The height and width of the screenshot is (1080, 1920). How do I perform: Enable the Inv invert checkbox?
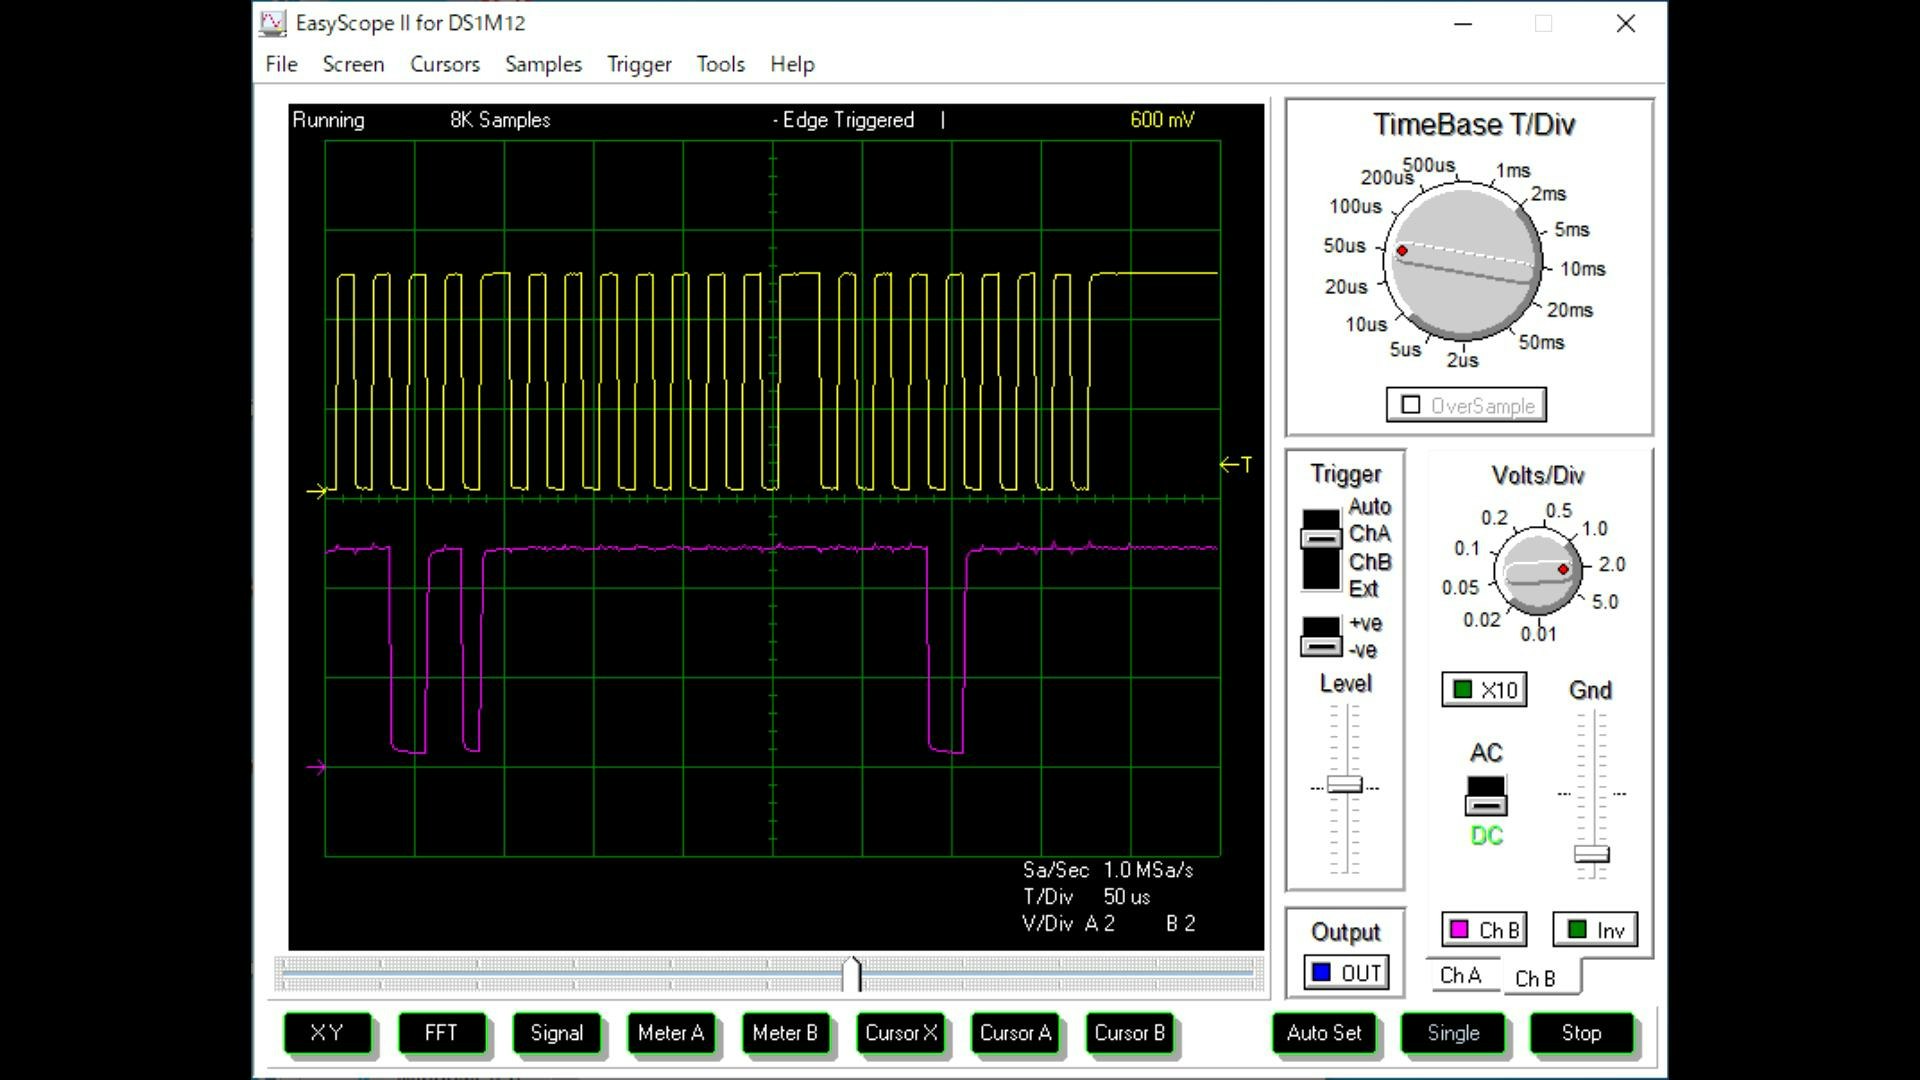click(x=1578, y=930)
